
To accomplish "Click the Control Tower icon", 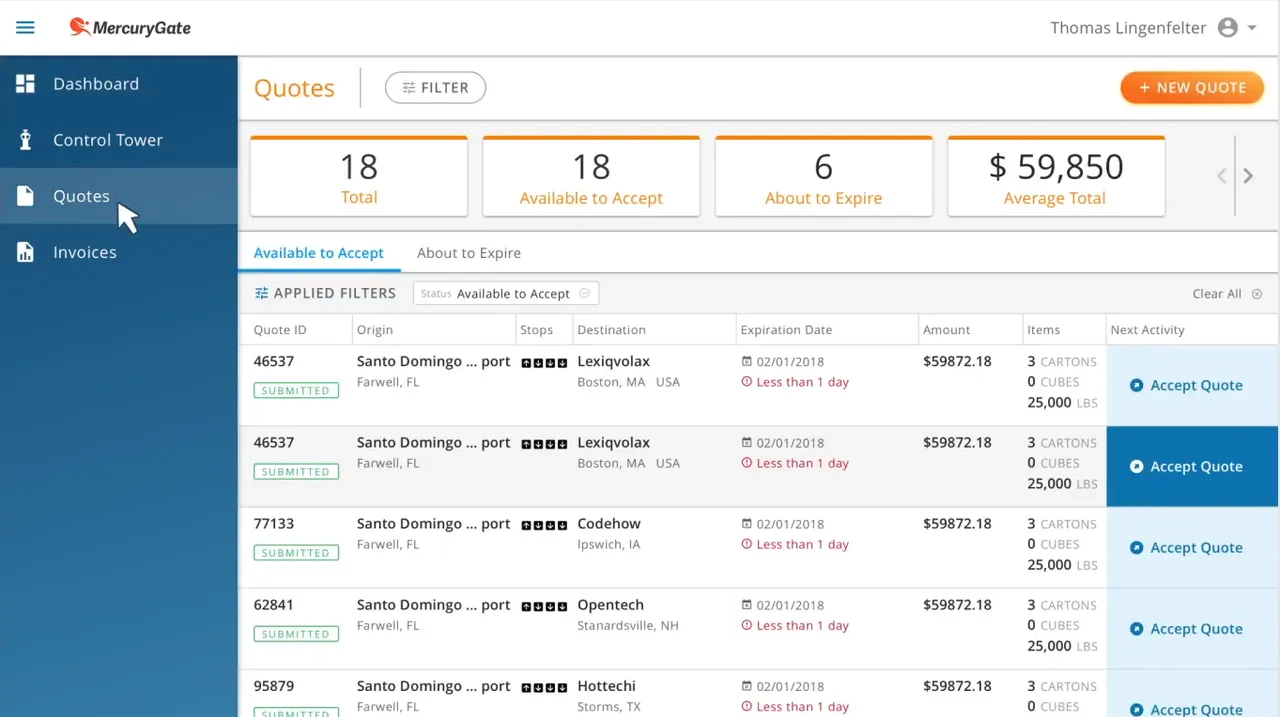I will [x=25, y=140].
